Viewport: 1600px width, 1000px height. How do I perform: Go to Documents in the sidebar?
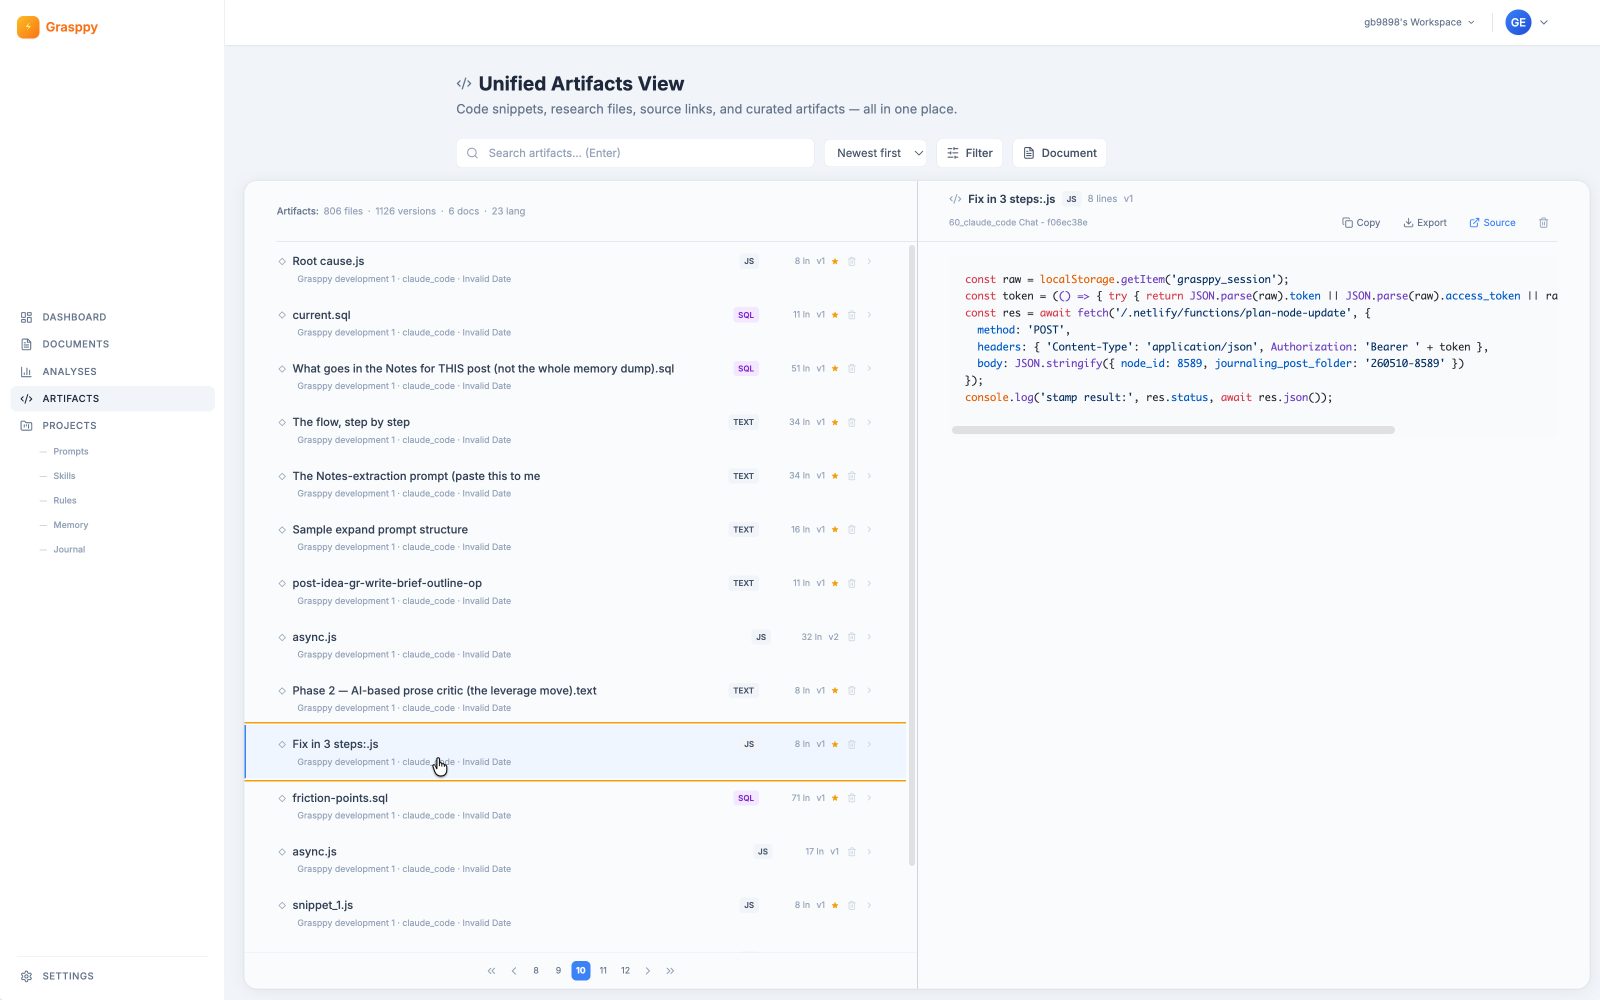click(x=113, y=344)
